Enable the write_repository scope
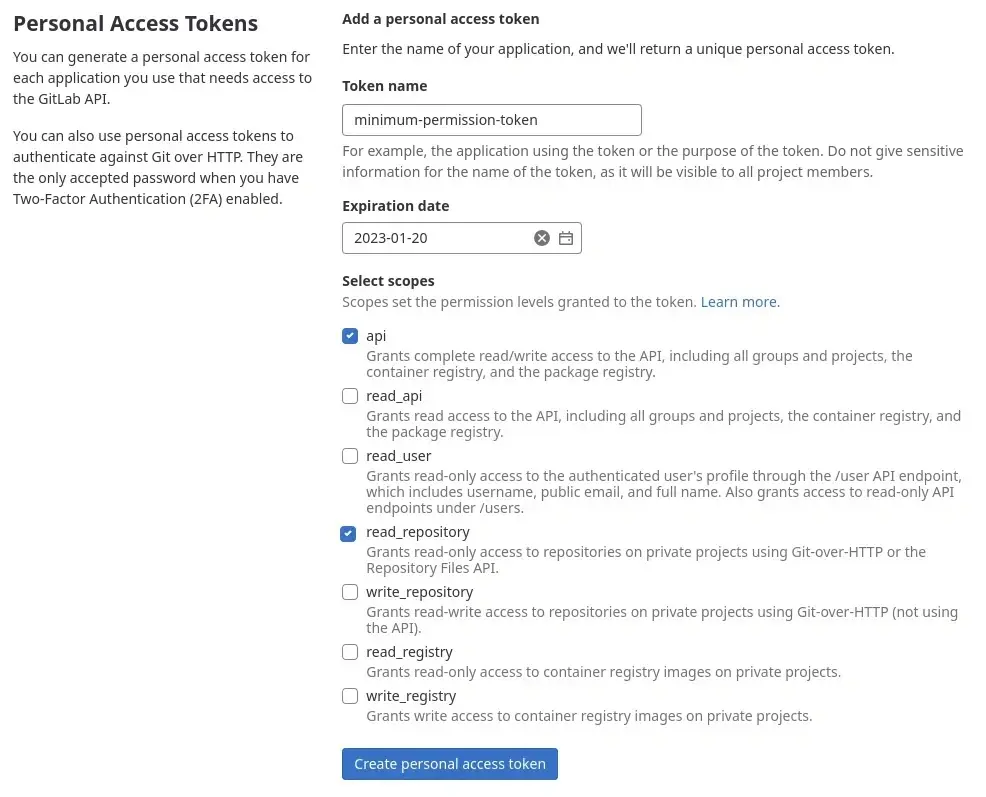Screen dimensions: 986x797 point(350,592)
